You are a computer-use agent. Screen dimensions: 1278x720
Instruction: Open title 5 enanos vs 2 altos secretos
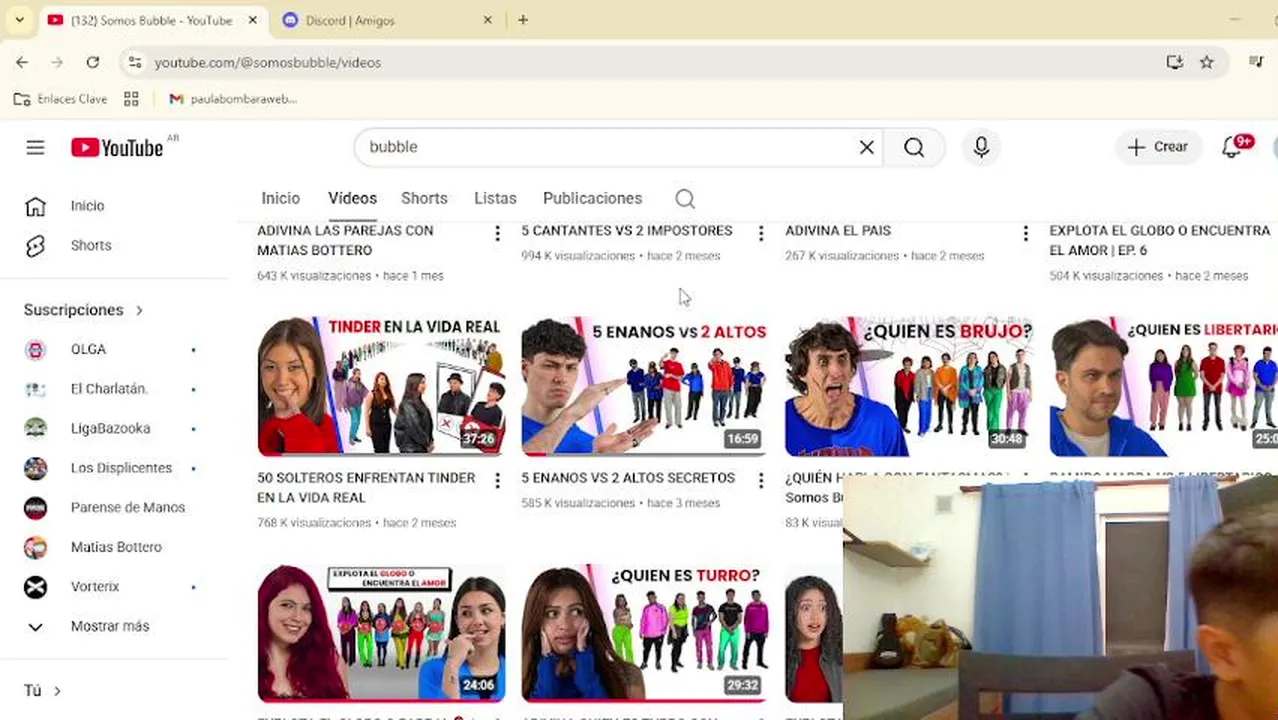tap(628, 478)
